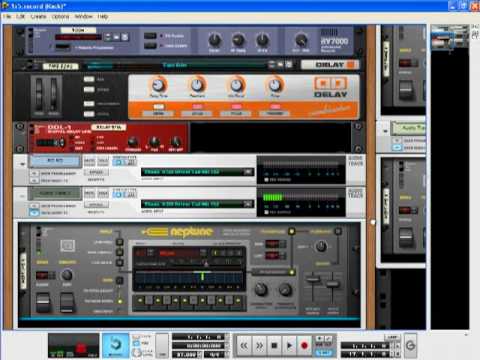Open the Create menu
This screenshot has width=480, height=360.
point(38,16)
